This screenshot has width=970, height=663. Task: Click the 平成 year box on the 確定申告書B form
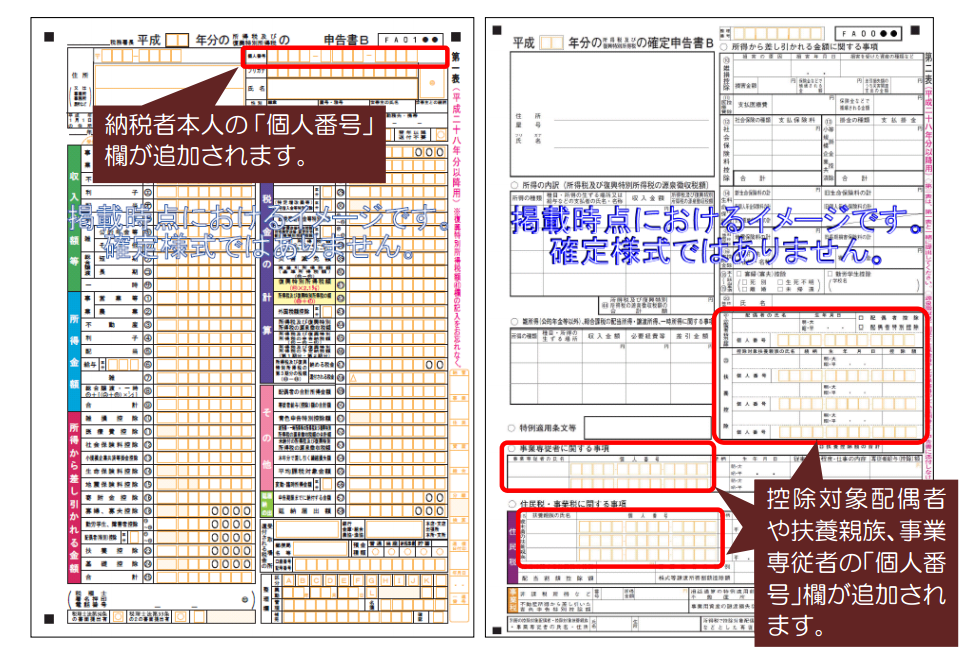click(551, 43)
